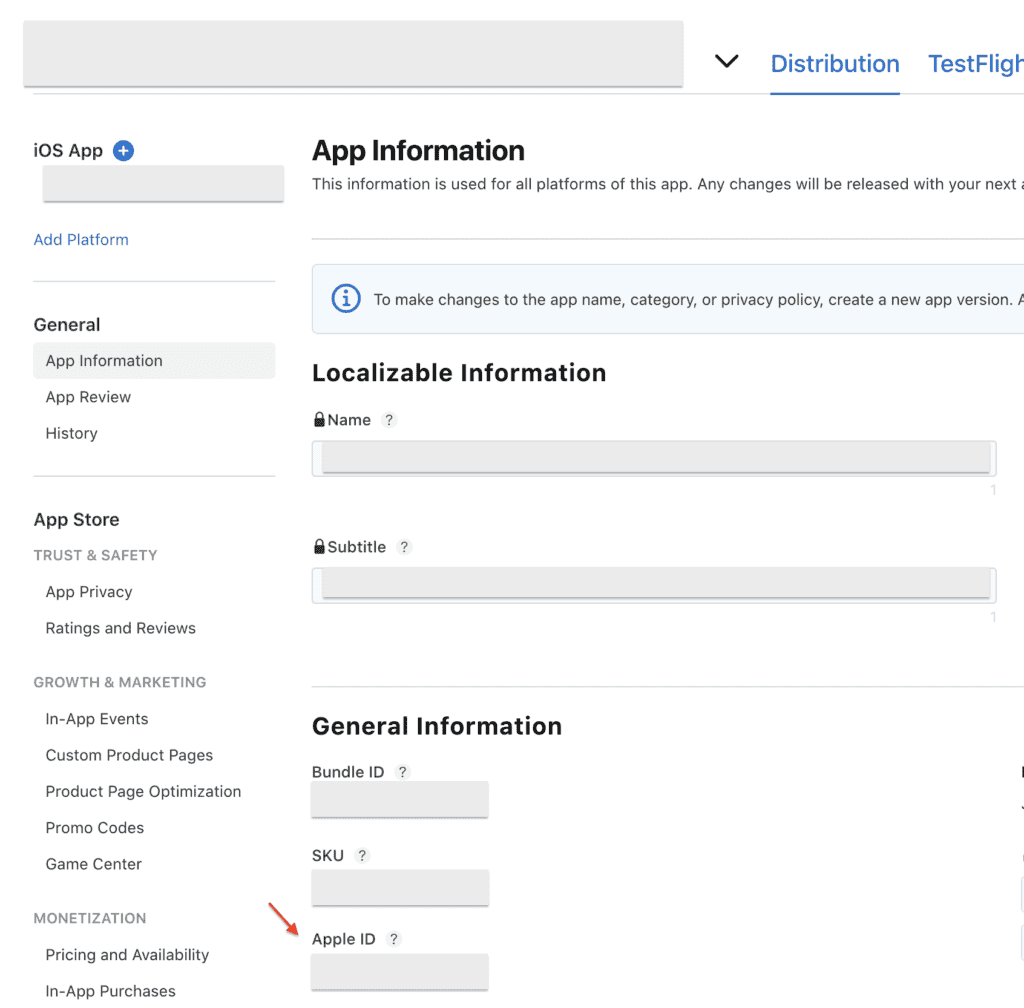
Task: Click the help question mark next to Apple ID
Action: click(394, 939)
